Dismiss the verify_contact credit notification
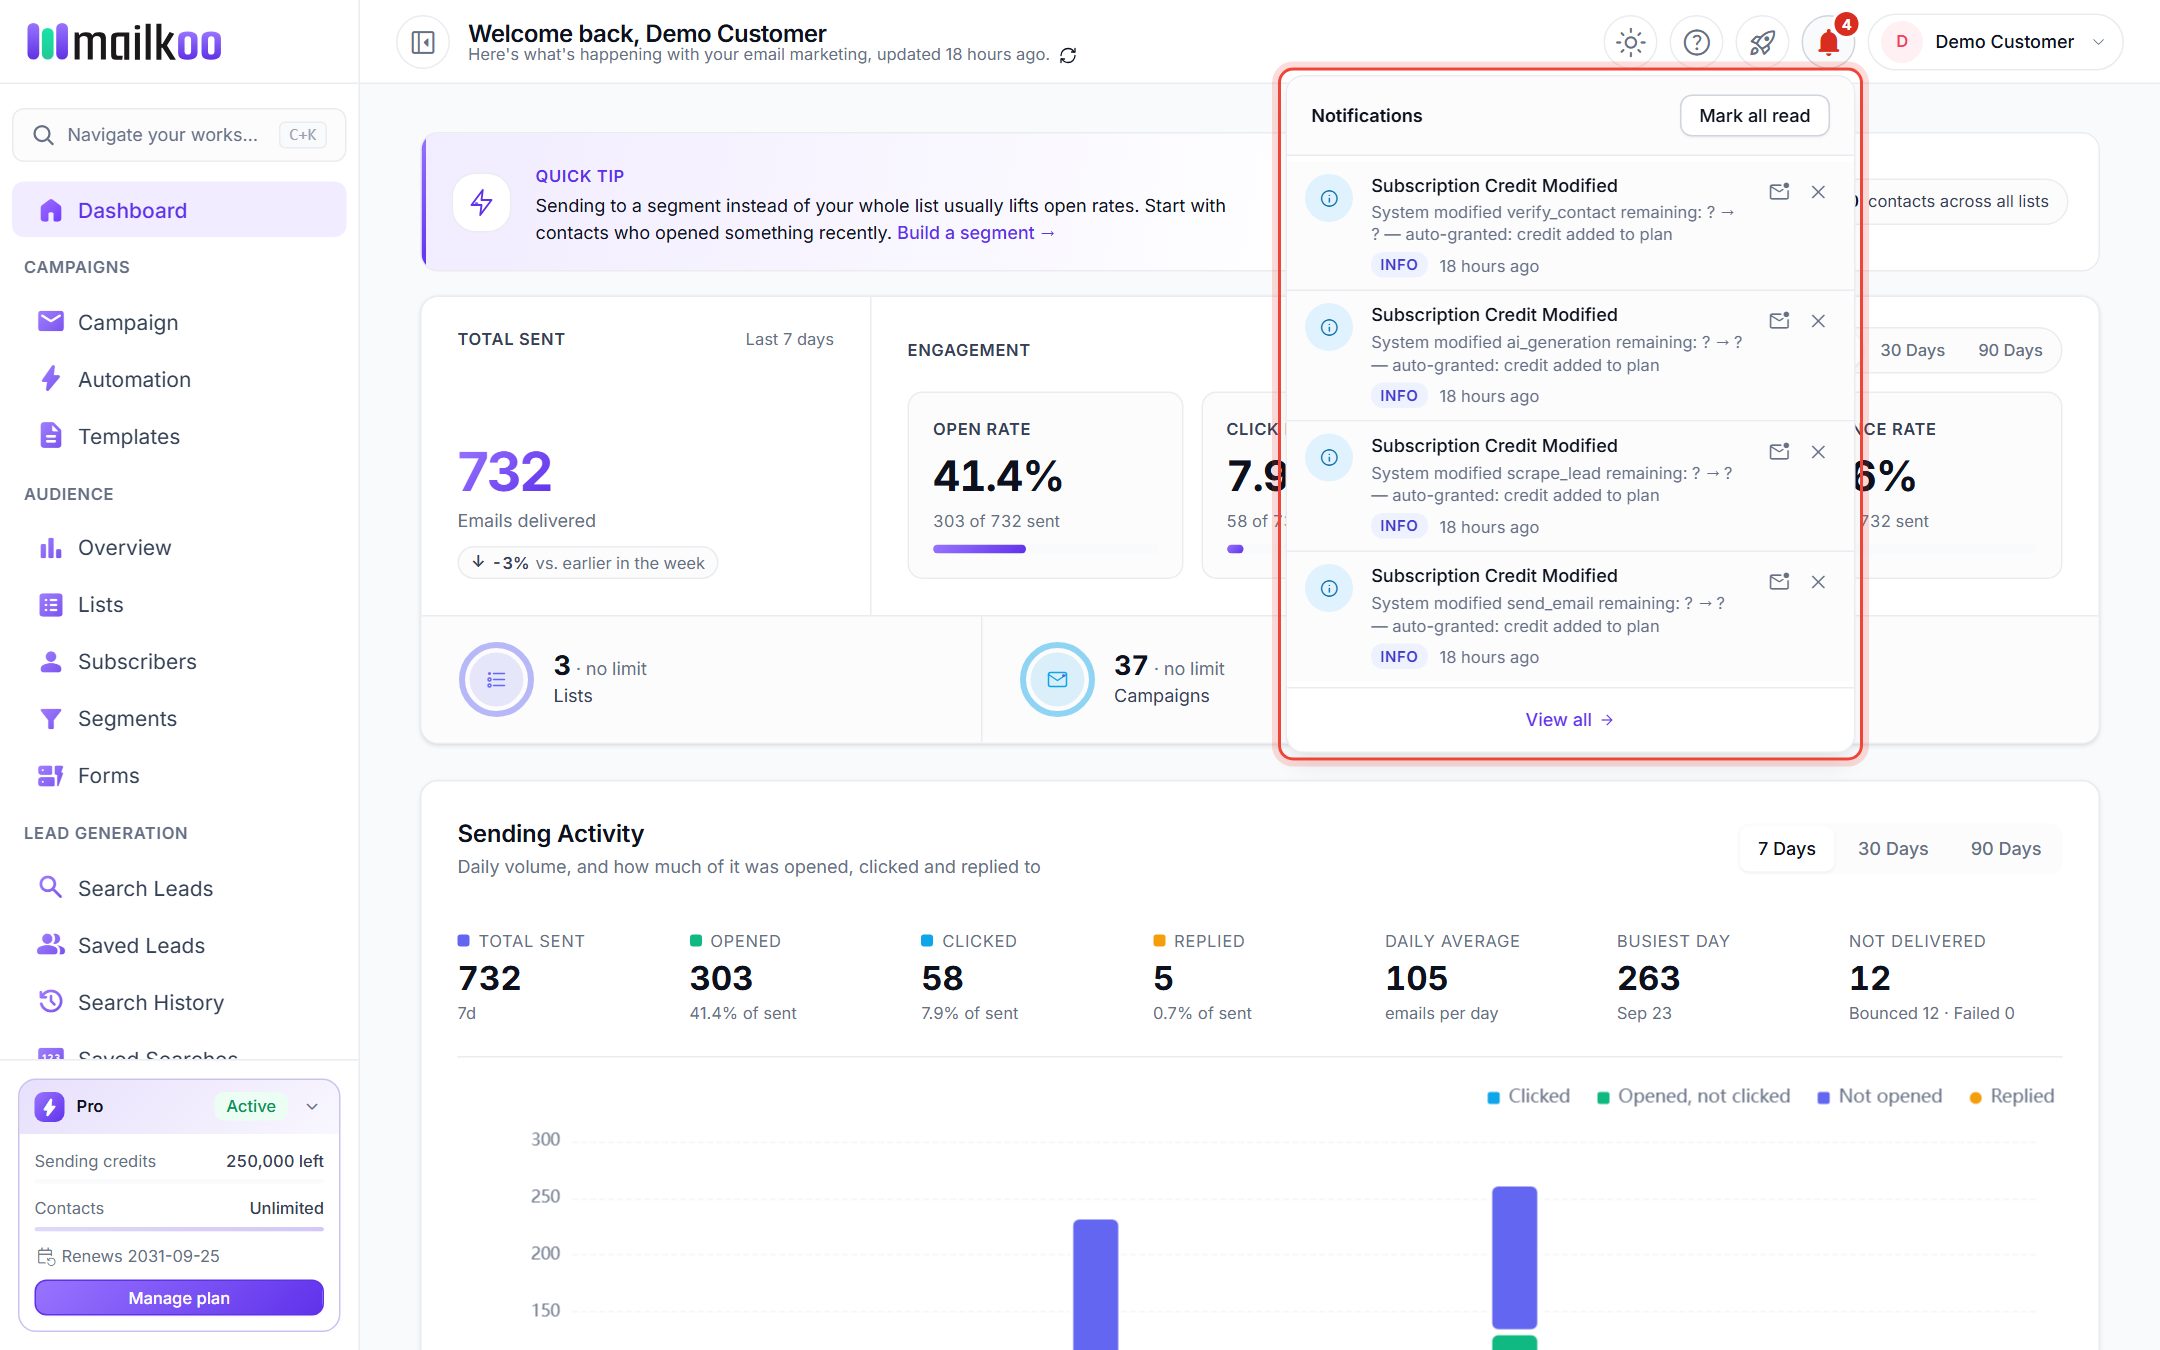The image size is (2160, 1350). [x=1818, y=192]
